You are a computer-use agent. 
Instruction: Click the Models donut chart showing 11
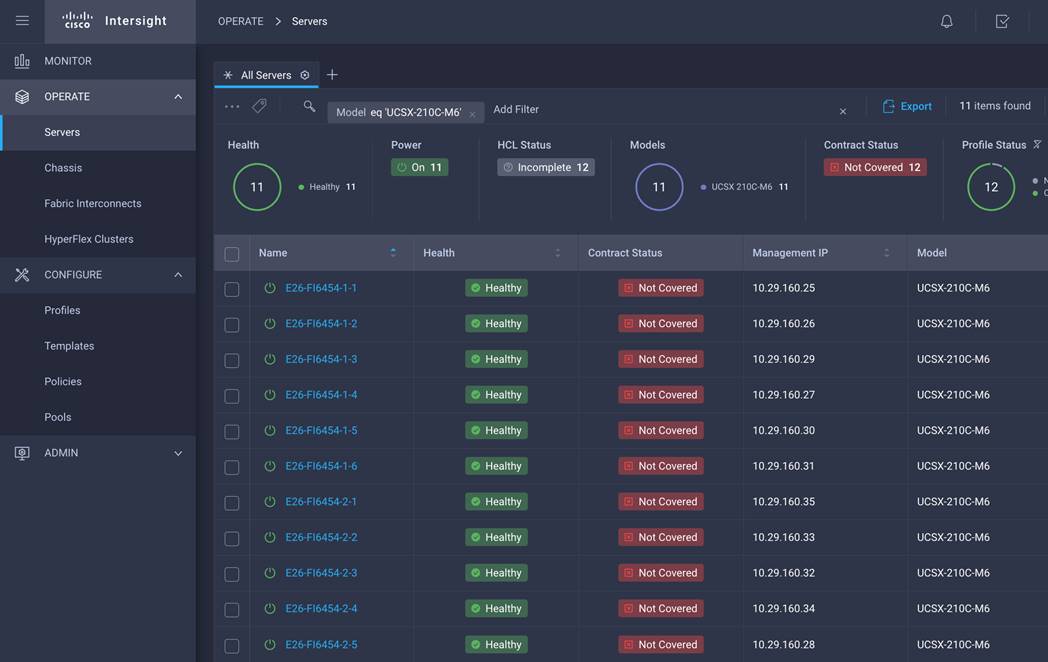(659, 187)
